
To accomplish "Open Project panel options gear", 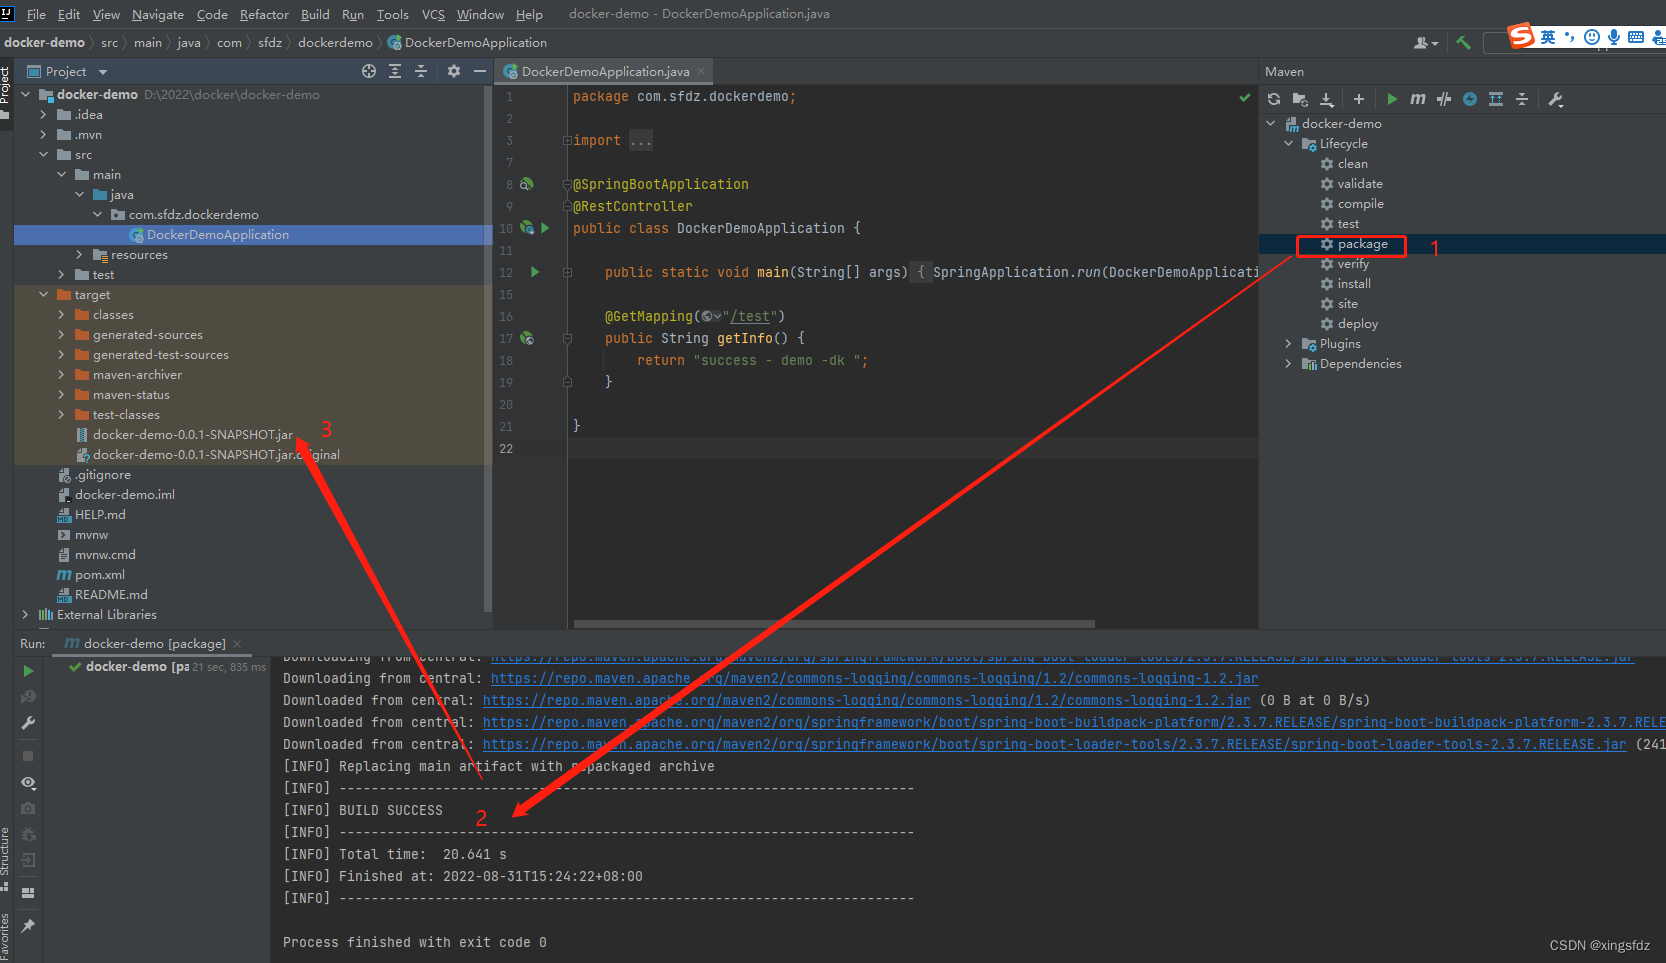I will point(454,71).
